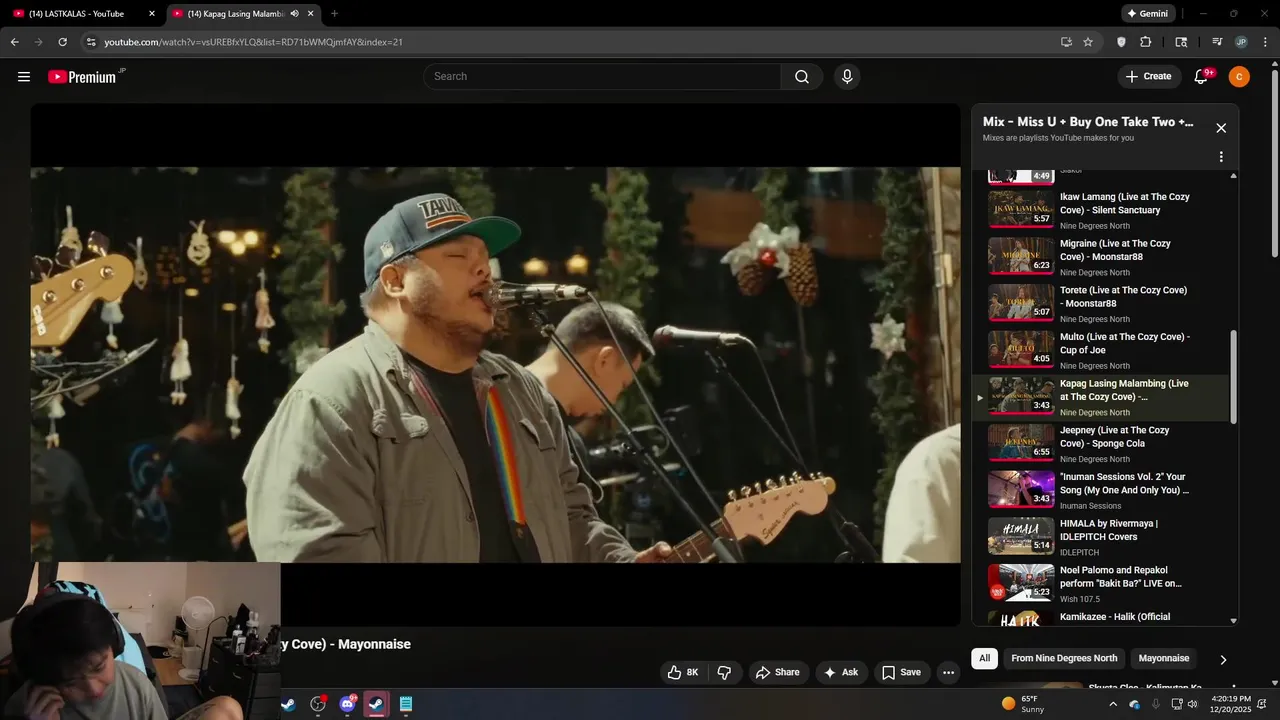
Task: Open more actions ellipsis below video
Action: tap(949, 672)
